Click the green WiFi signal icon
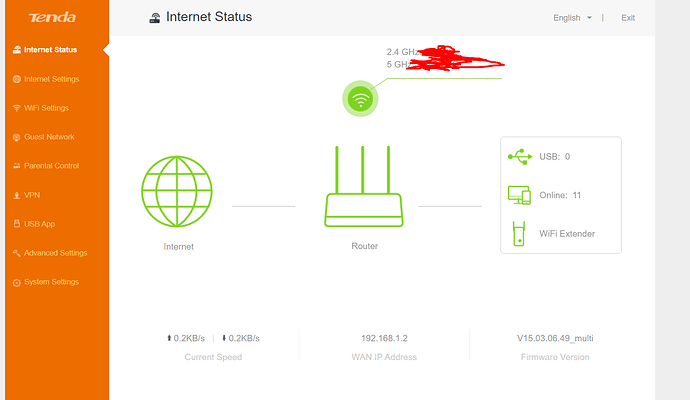690x400 pixels. tap(361, 98)
